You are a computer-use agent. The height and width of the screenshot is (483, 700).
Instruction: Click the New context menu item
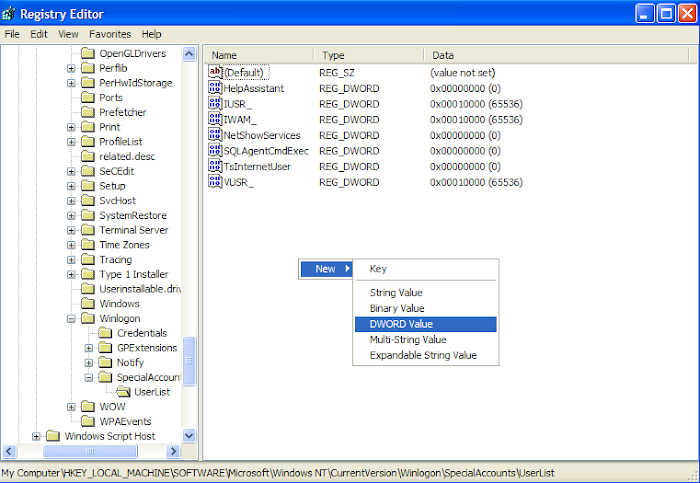coord(326,269)
